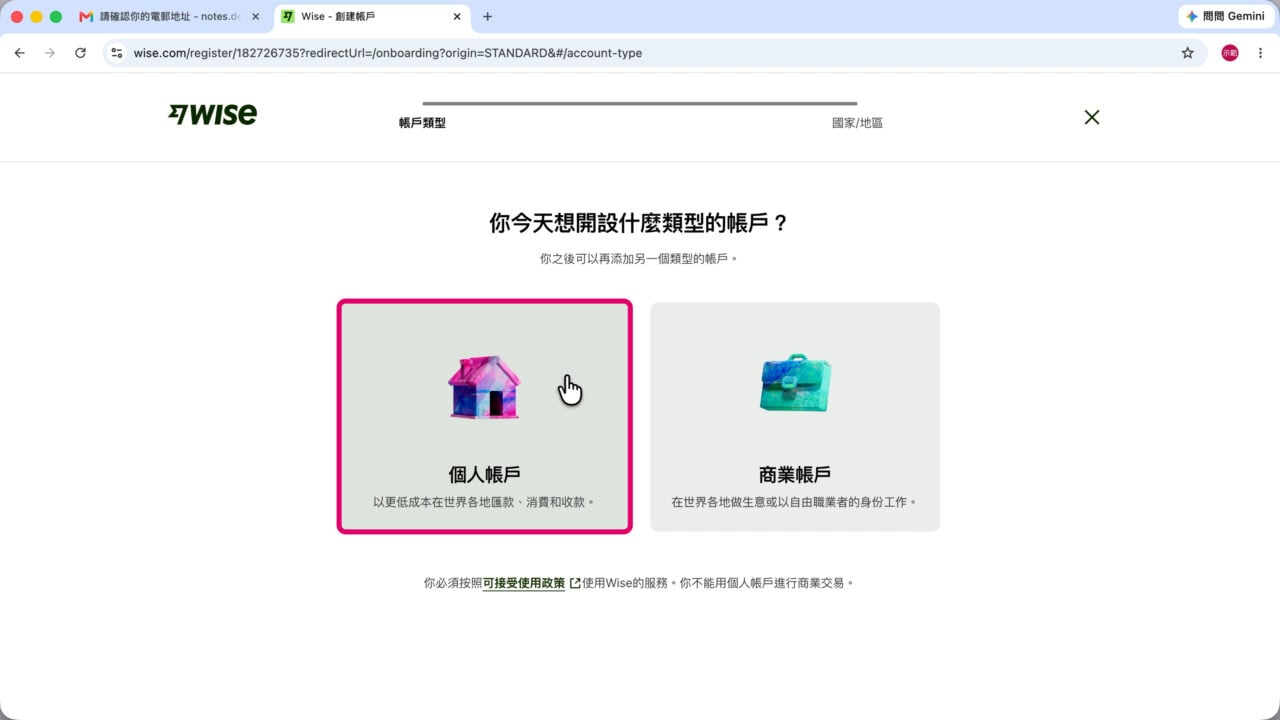Close the onboarding with the X icon
Viewport: 1280px width, 720px height.
(x=1092, y=117)
